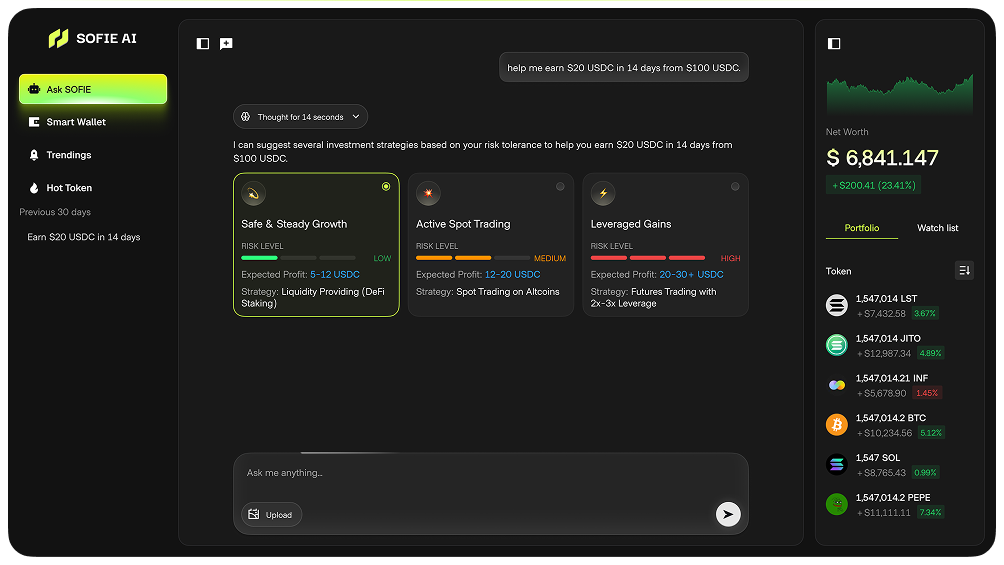Click the JITO token icon
Screen dimensions: 1004x565
[x=837, y=345]
